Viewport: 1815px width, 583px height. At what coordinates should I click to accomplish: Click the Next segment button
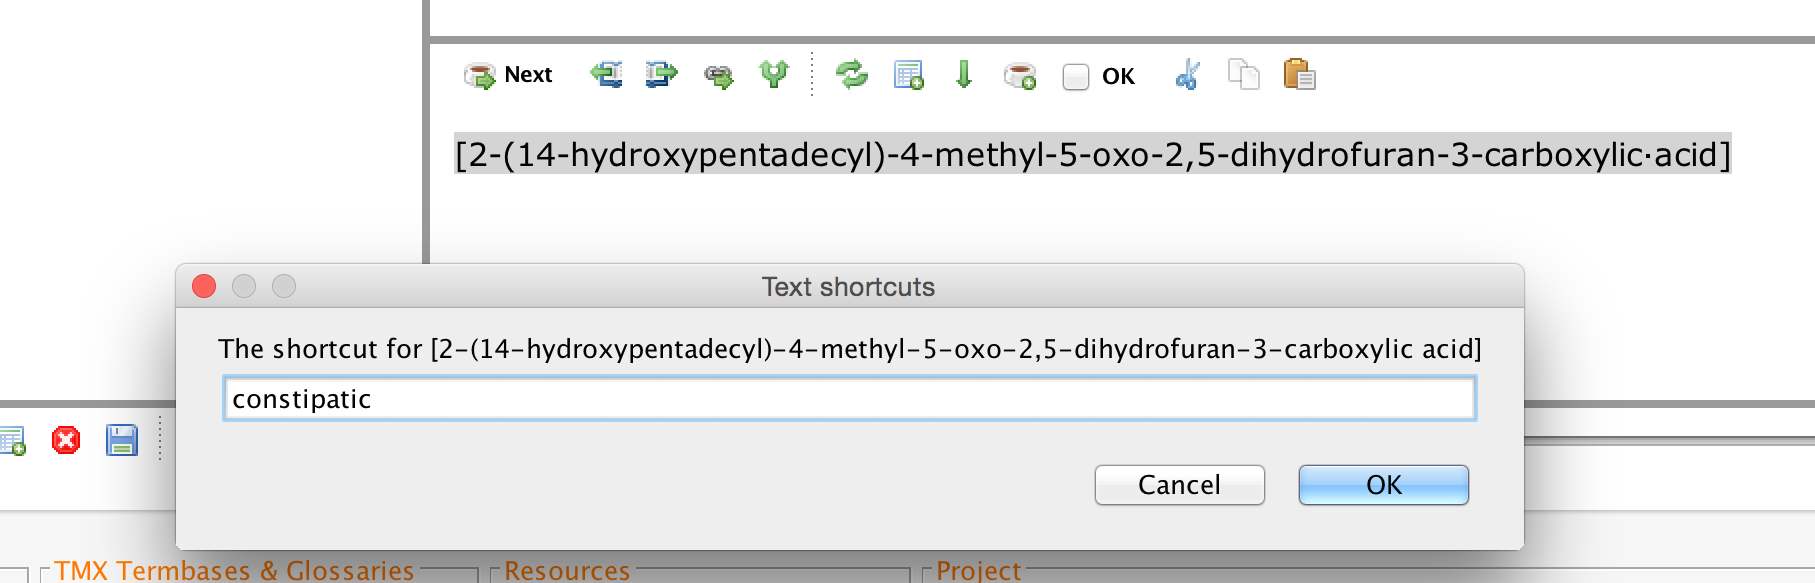click(x=509, y=75)
